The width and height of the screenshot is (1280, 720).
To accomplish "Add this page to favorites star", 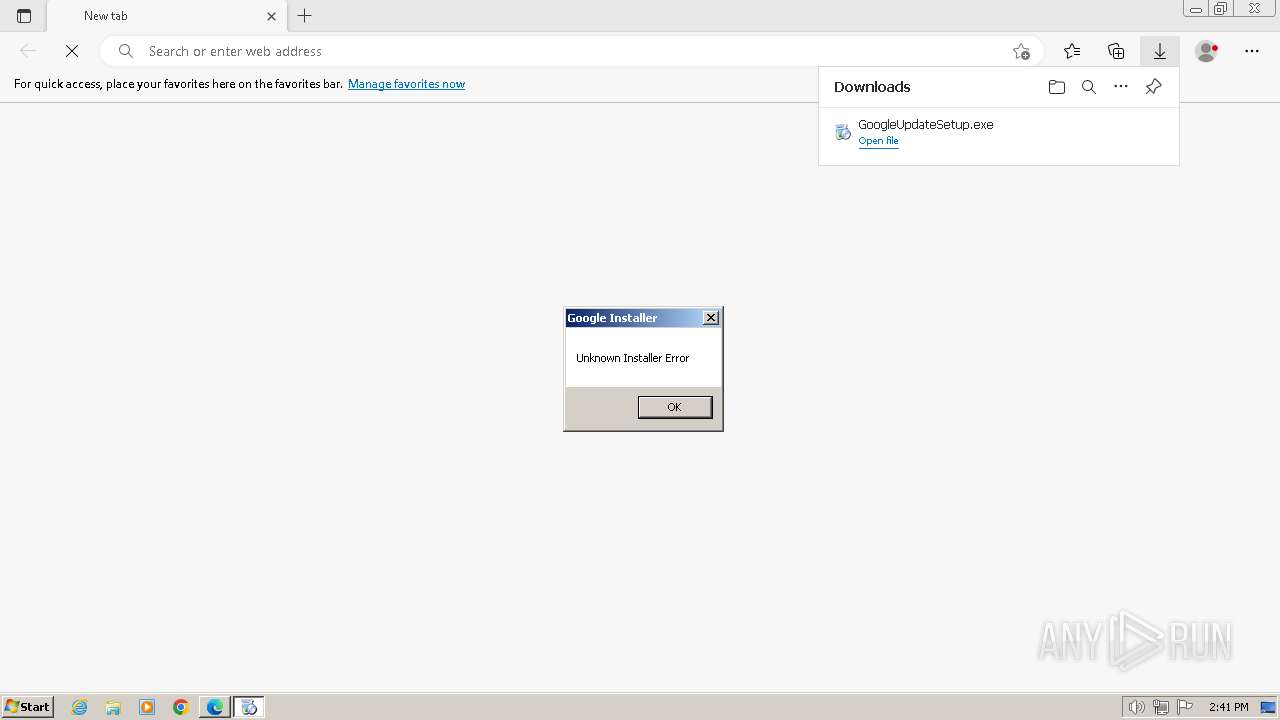I will click(x=1021, y=51).
